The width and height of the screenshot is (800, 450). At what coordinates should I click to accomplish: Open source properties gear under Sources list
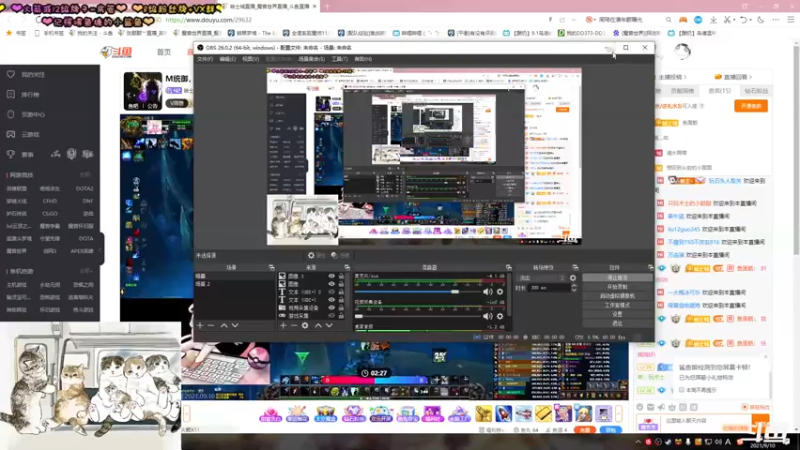tap(305, 326)
